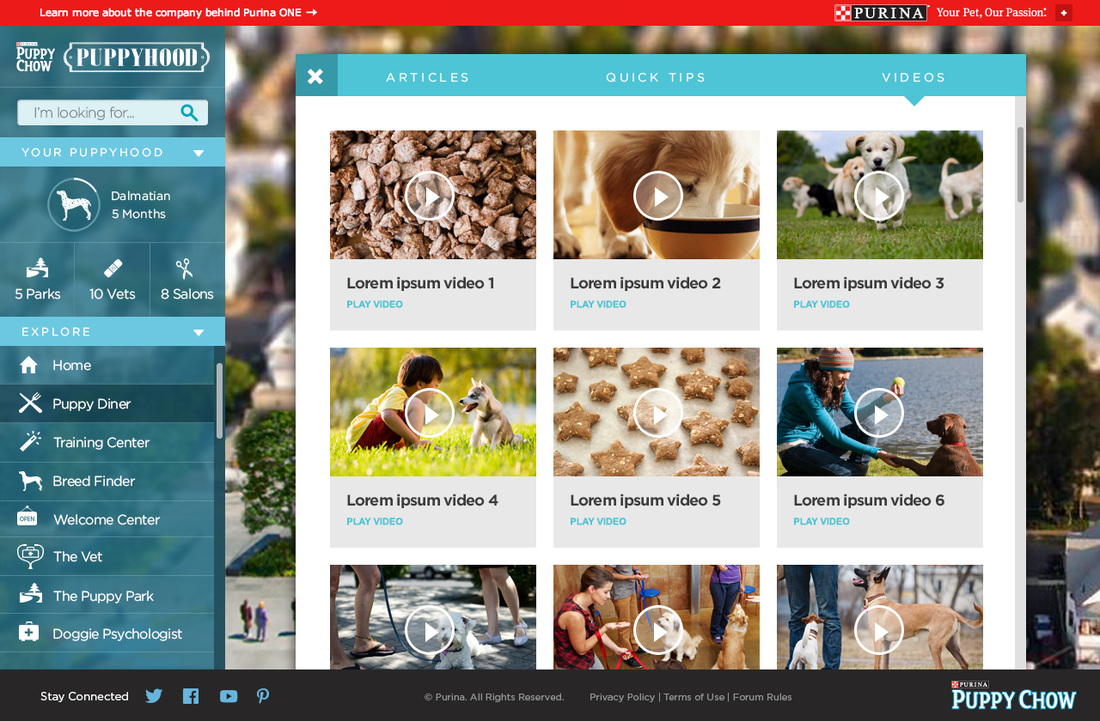Click the Doggie Psychologist kit icon
This screenshot has height=721, width=1100.
(x=29, y=631)
